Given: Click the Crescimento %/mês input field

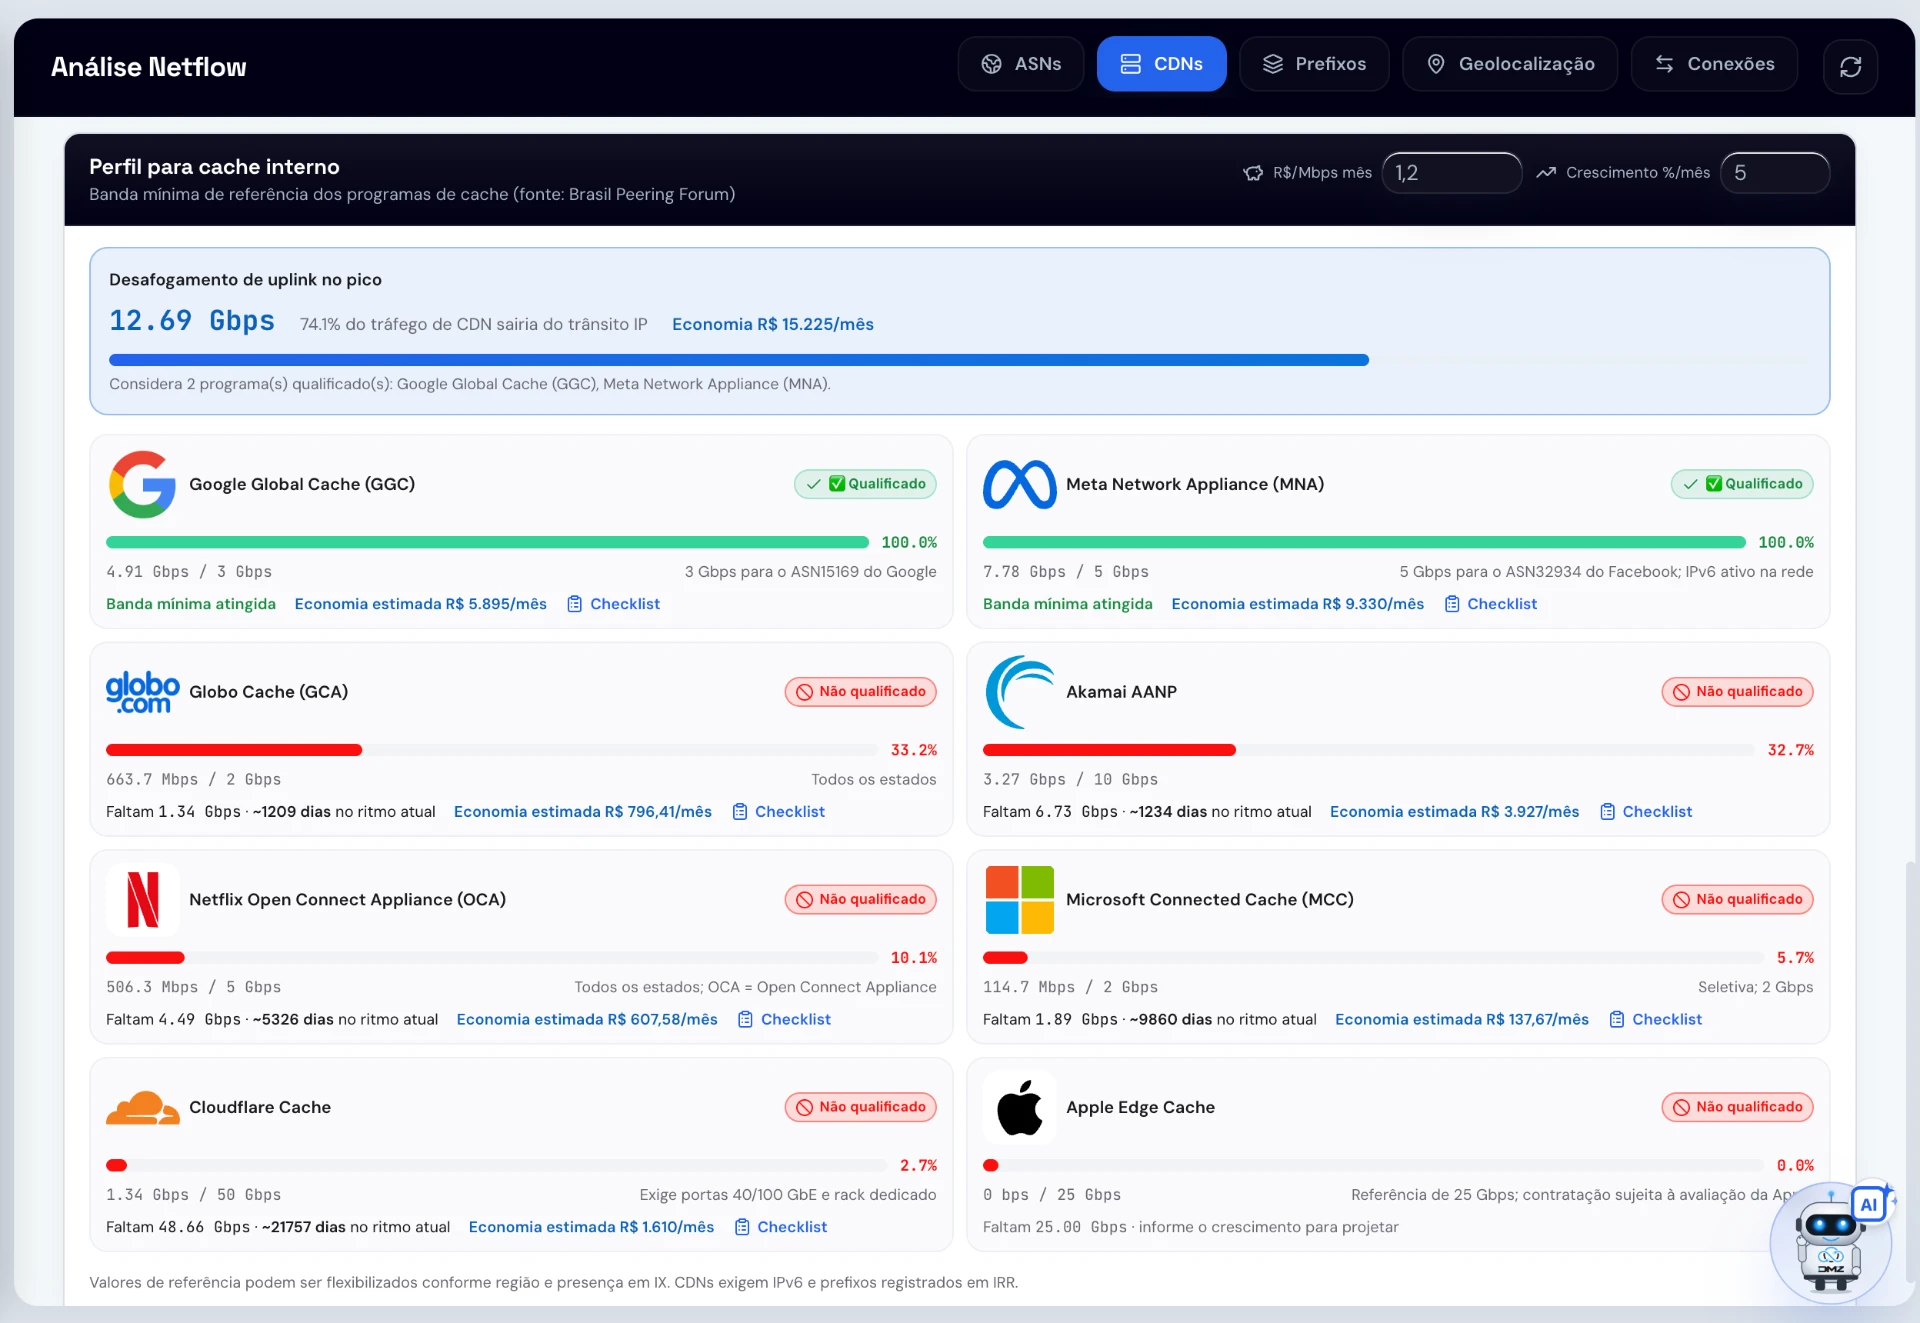Looking at the screenshot, I should coord(1774,173).
